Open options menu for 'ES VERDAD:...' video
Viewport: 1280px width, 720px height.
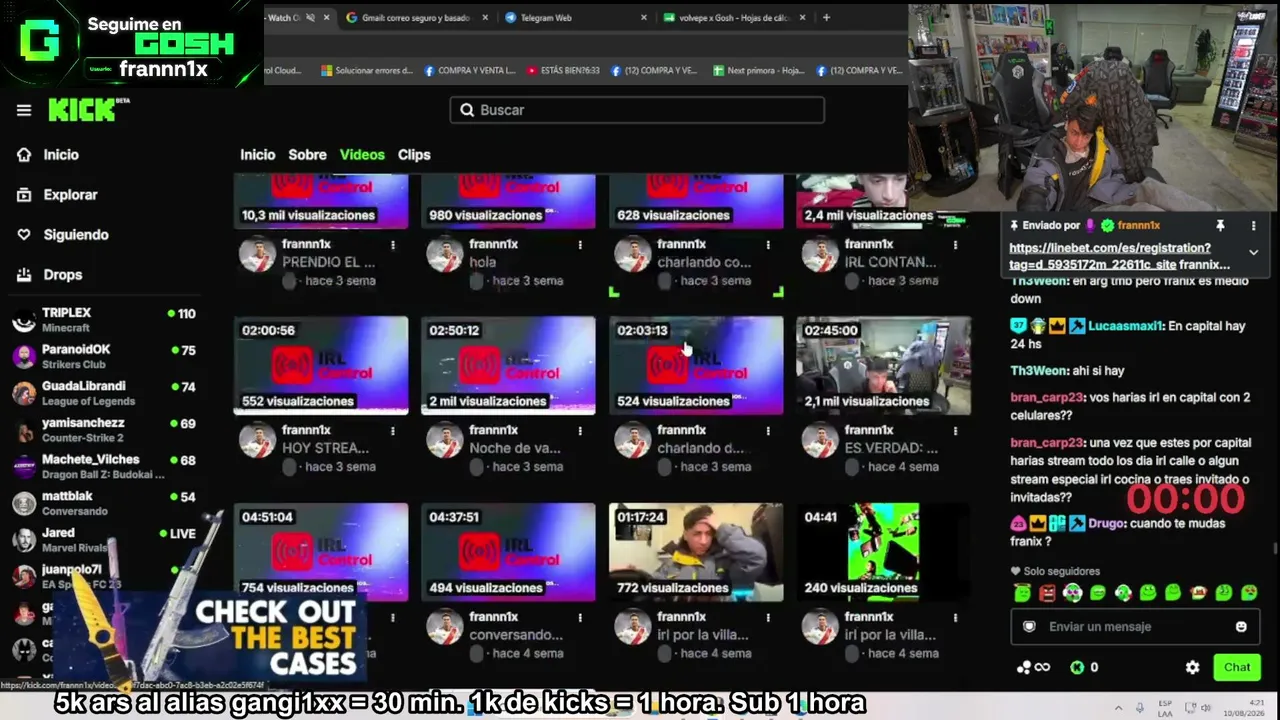tap(955, 431)
